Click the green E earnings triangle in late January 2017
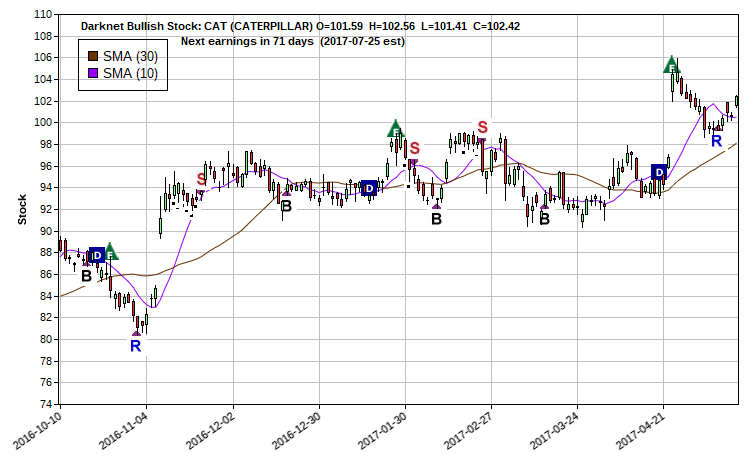 [395, 129]
